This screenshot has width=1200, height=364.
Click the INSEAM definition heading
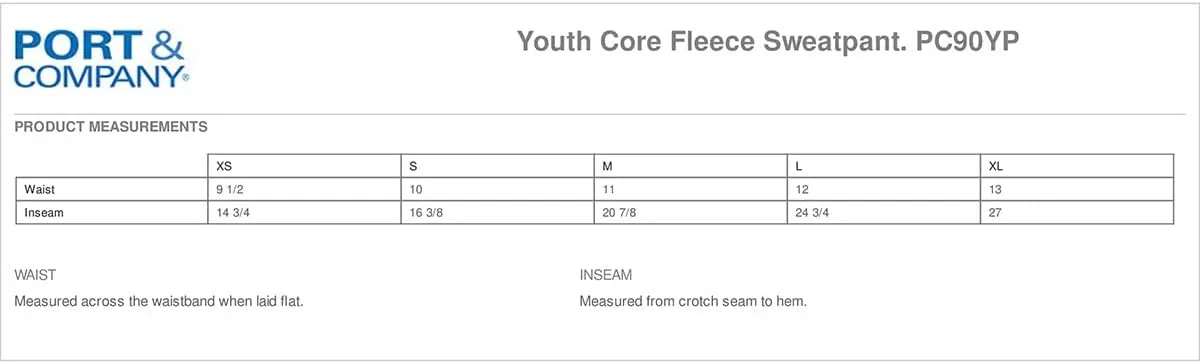606,275
